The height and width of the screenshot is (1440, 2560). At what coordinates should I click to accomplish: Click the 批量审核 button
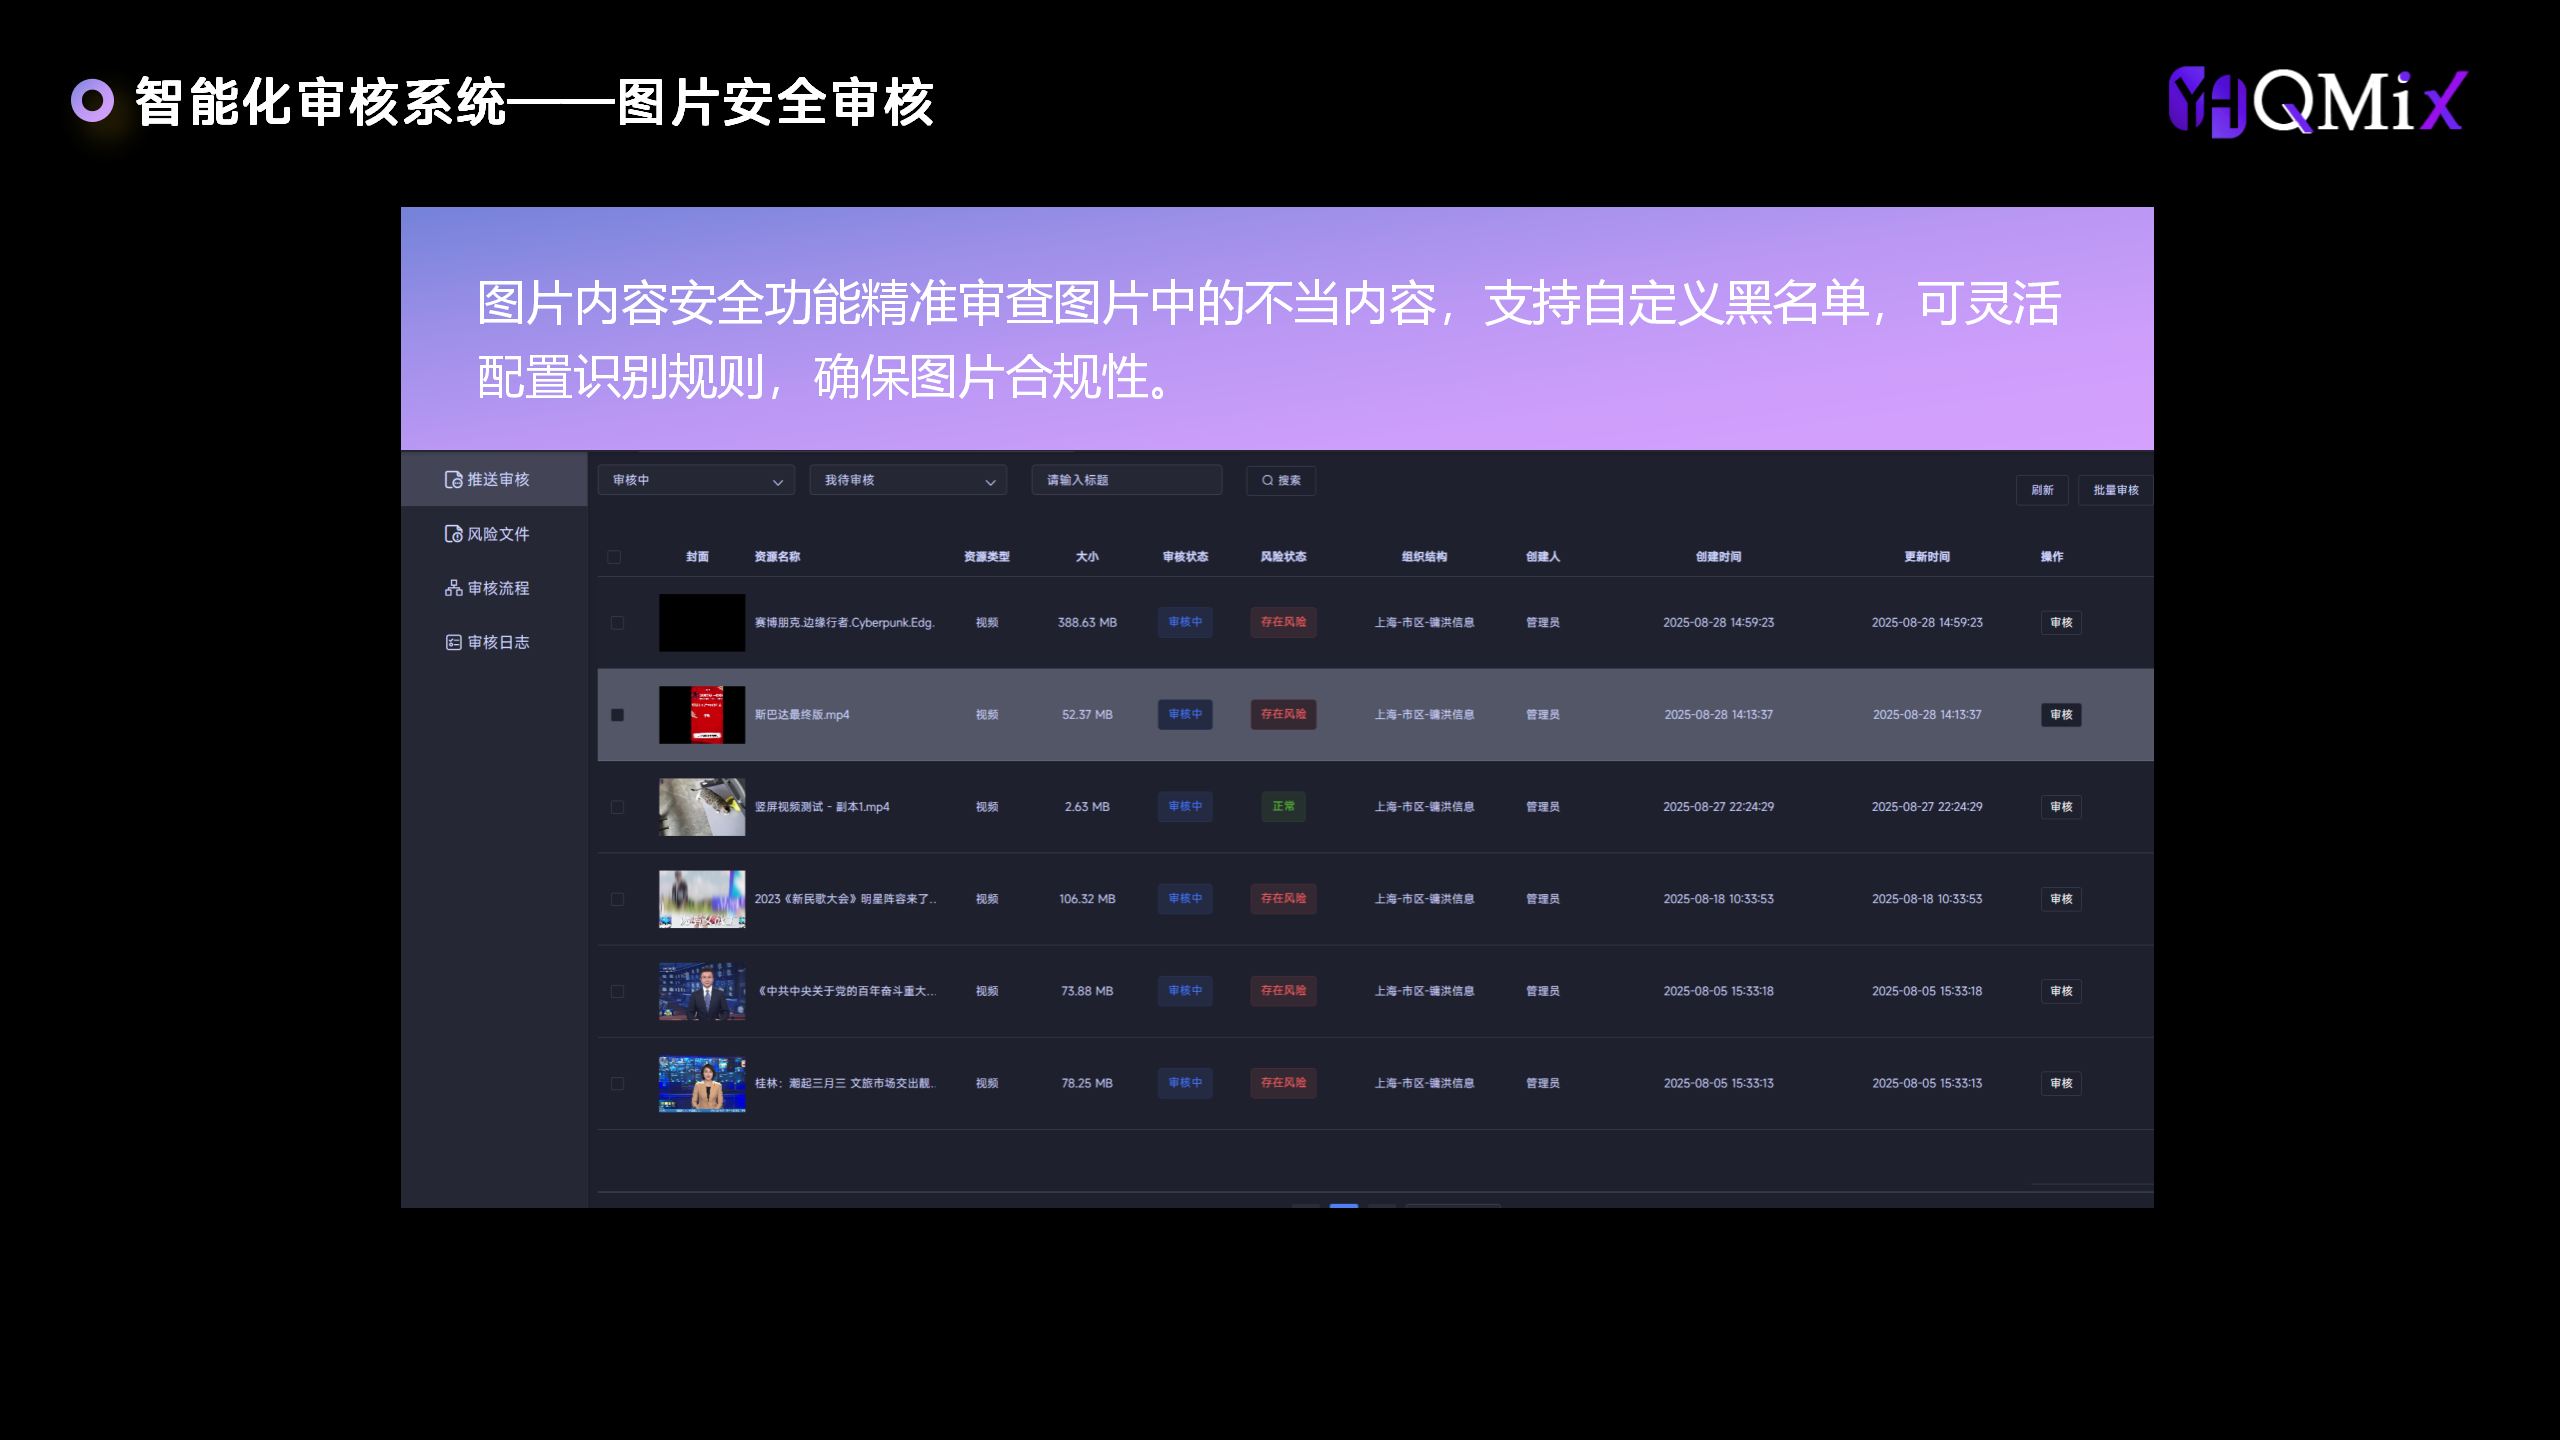2115,490
